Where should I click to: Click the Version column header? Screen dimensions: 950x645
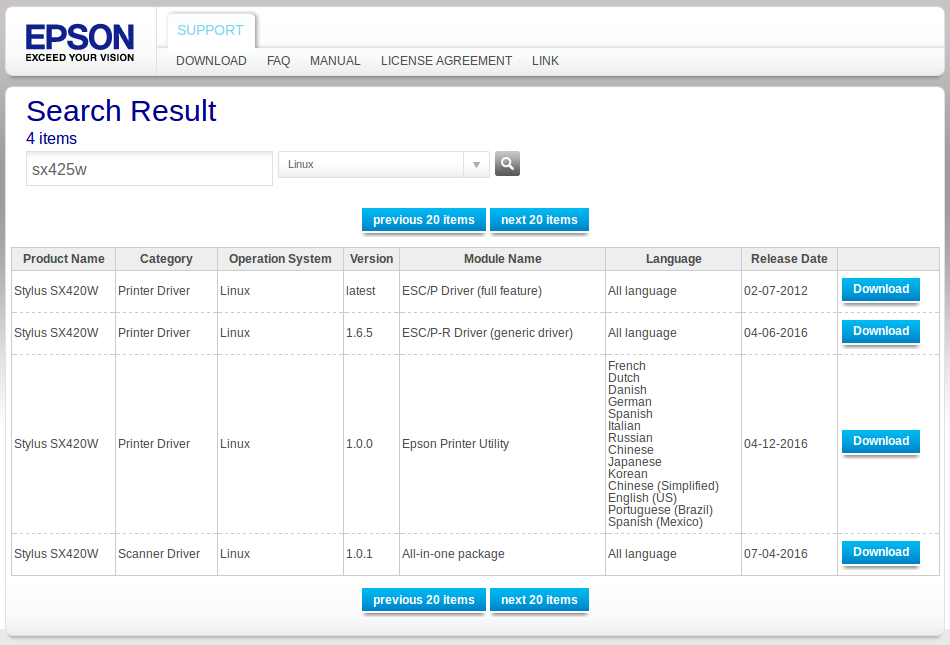371,259
